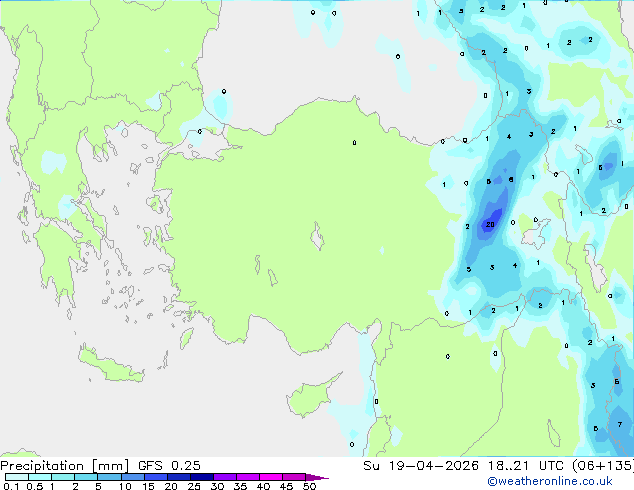Viewport: 634px width, 490px height.
Task: Click the '7' precipitation value on the map
Action: [x=619, y=425]
